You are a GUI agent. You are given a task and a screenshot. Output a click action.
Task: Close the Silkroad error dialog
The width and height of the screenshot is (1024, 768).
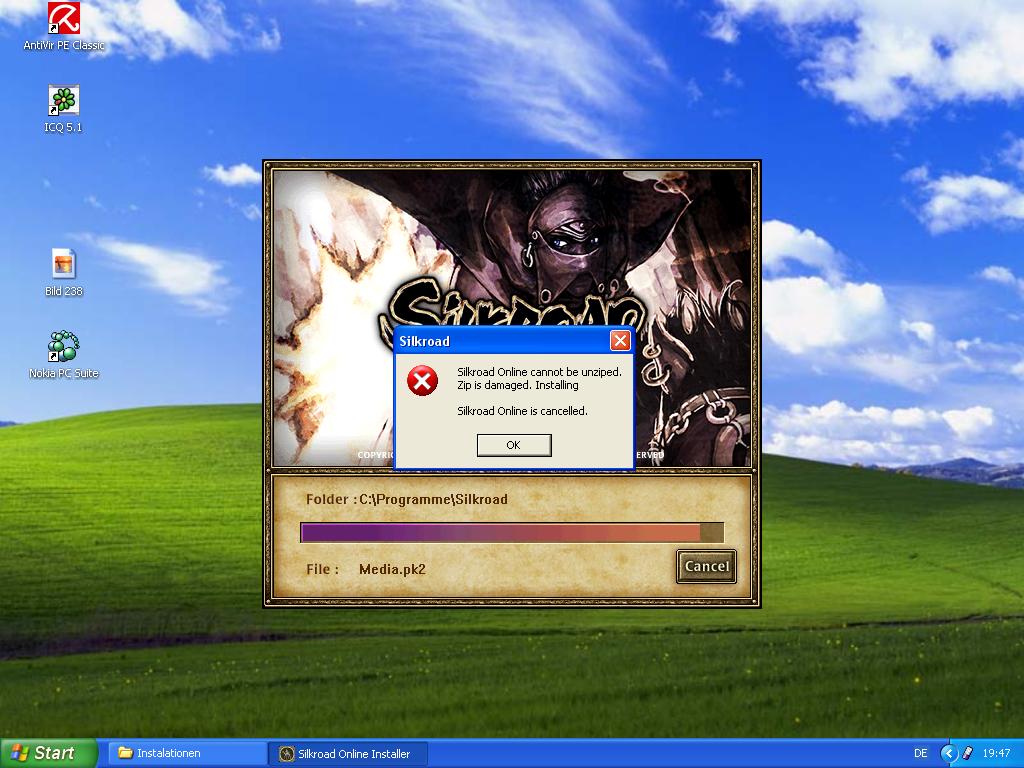[620, 341]
